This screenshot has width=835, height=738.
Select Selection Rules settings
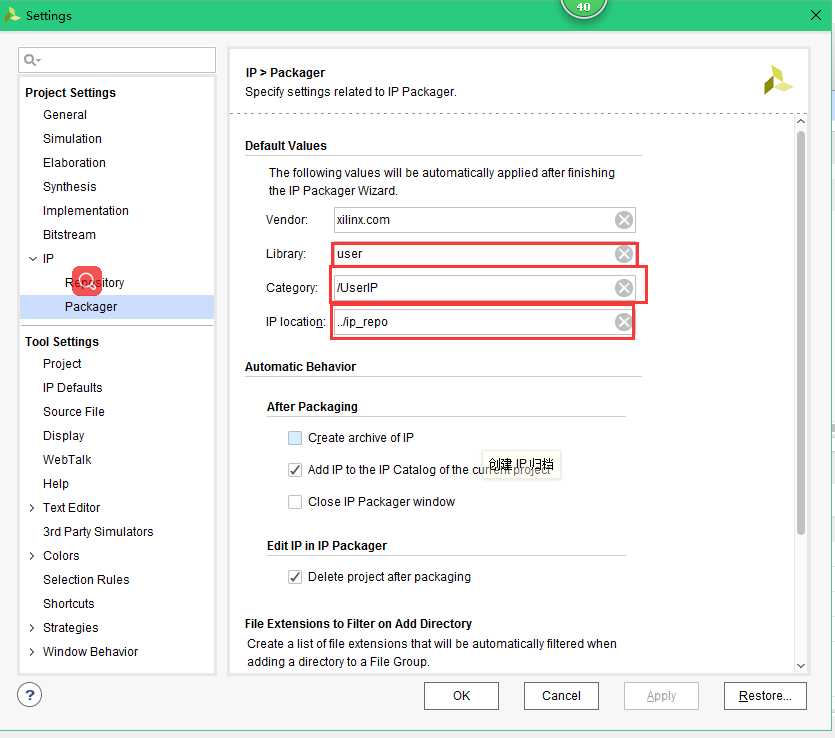click(86, 579)
